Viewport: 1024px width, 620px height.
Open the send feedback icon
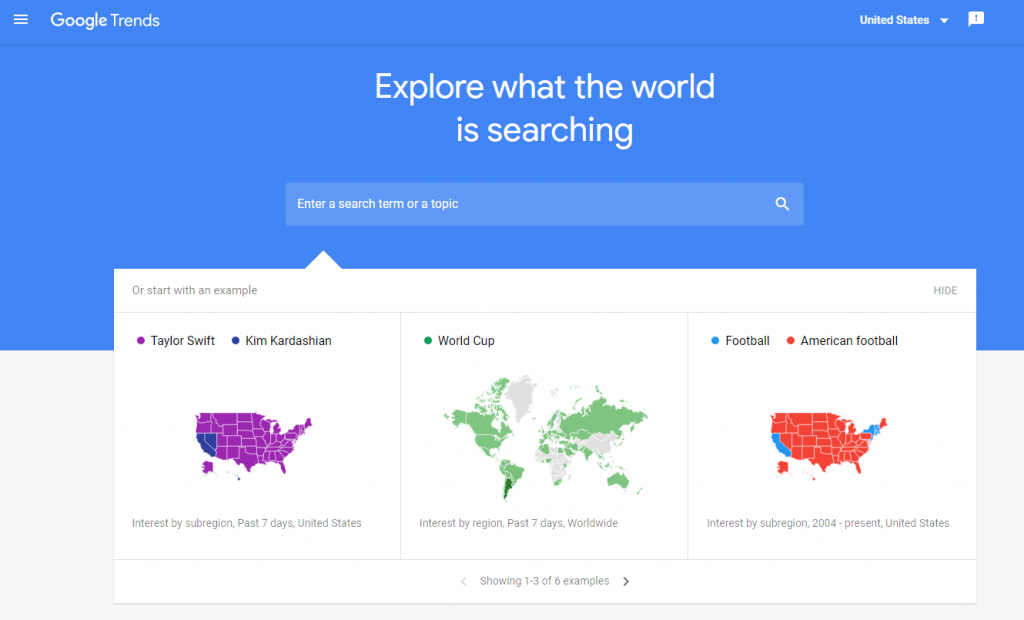tap(976, 19)
